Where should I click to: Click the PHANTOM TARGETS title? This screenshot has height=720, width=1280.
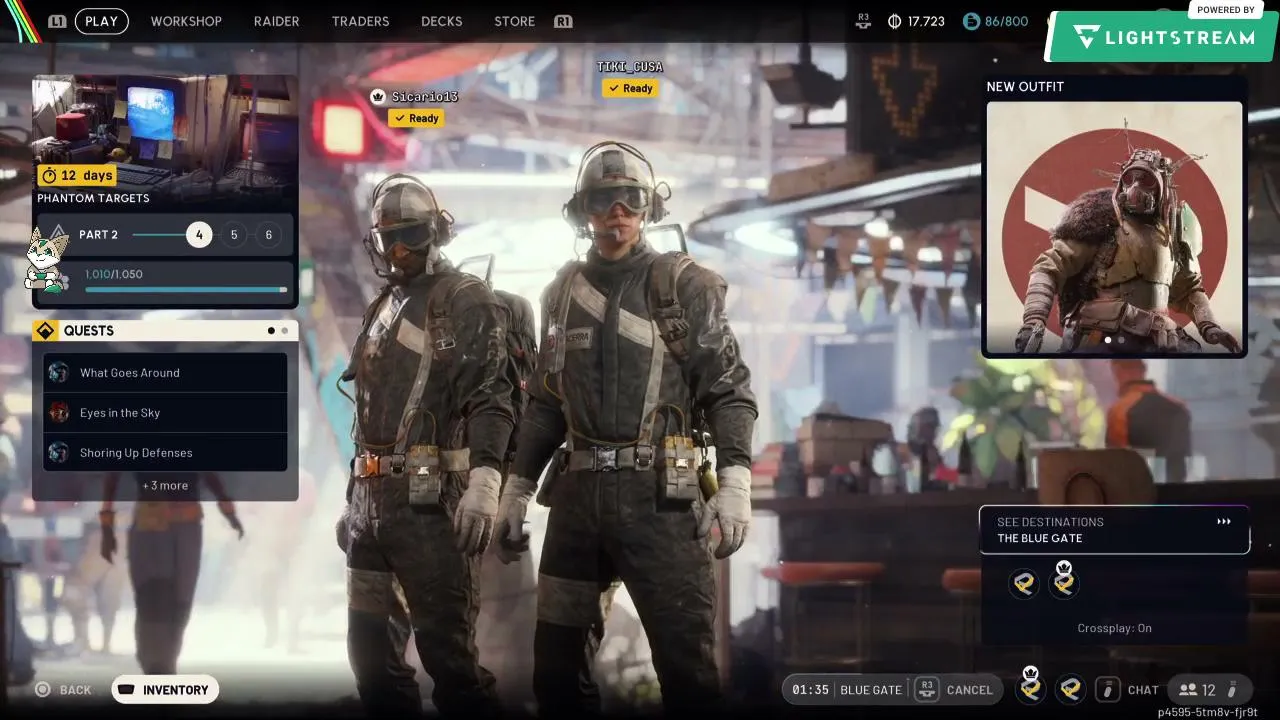pos(93,198)
